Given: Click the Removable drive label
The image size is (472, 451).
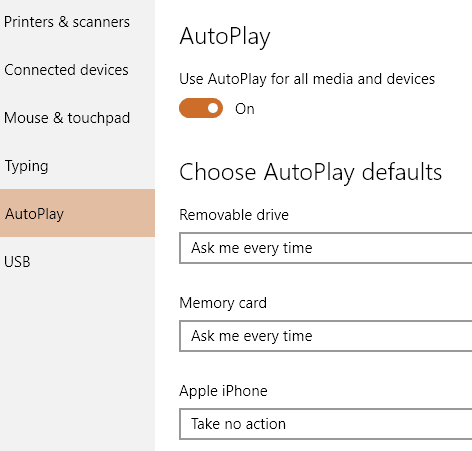Looking at the screenshot, I should click(234, 215).
